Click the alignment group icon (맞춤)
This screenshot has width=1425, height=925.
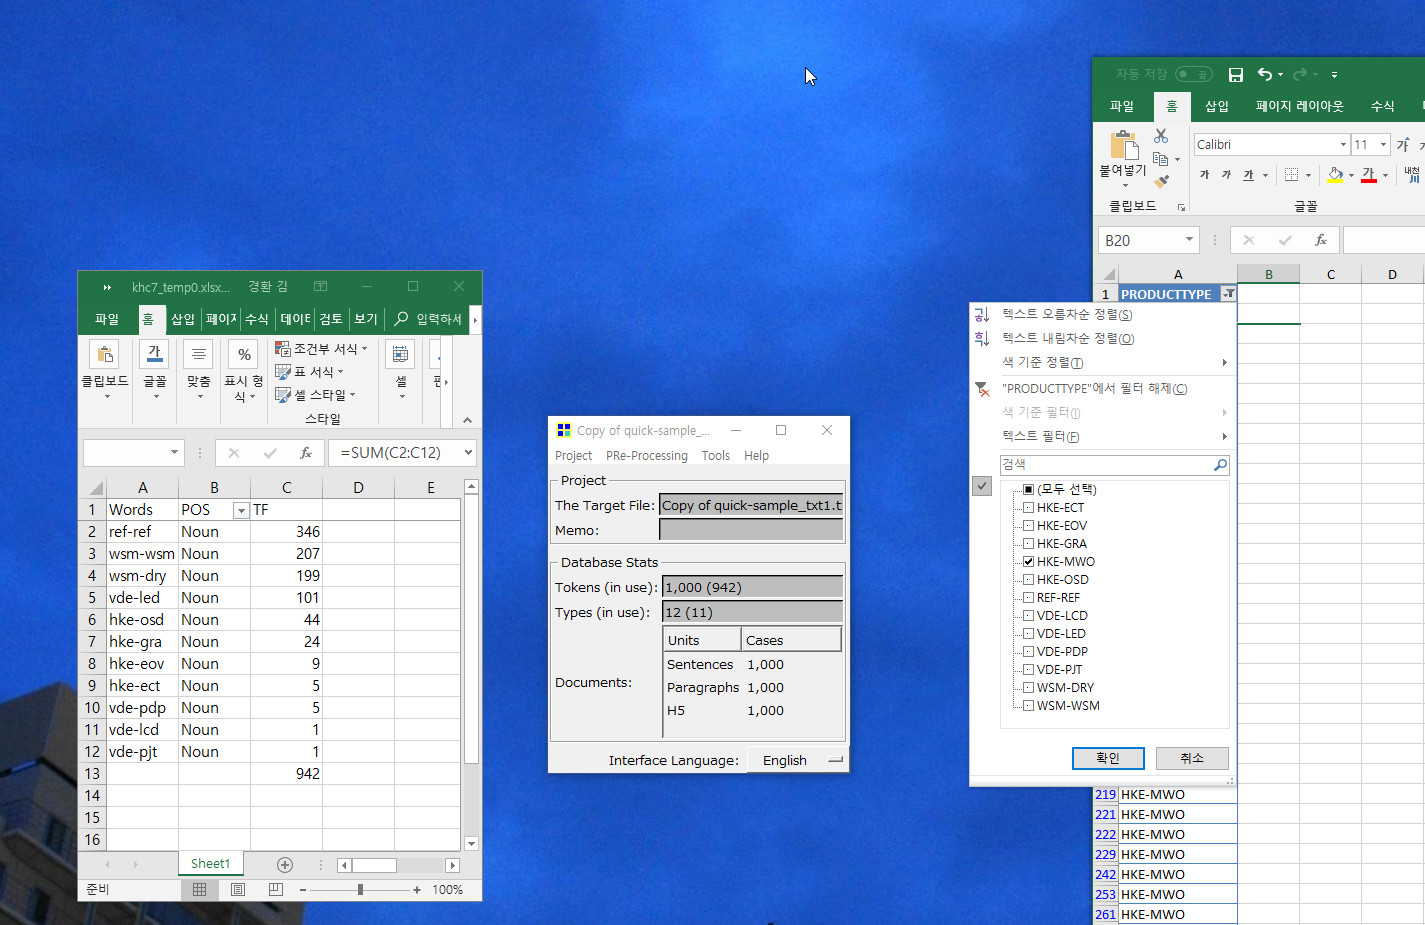[199, 354]
